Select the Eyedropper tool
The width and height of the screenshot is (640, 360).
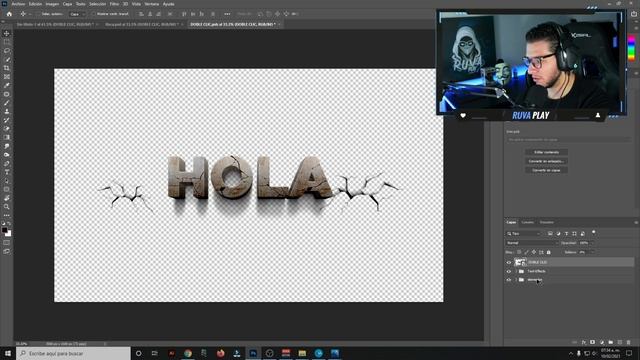coord(7,85)
